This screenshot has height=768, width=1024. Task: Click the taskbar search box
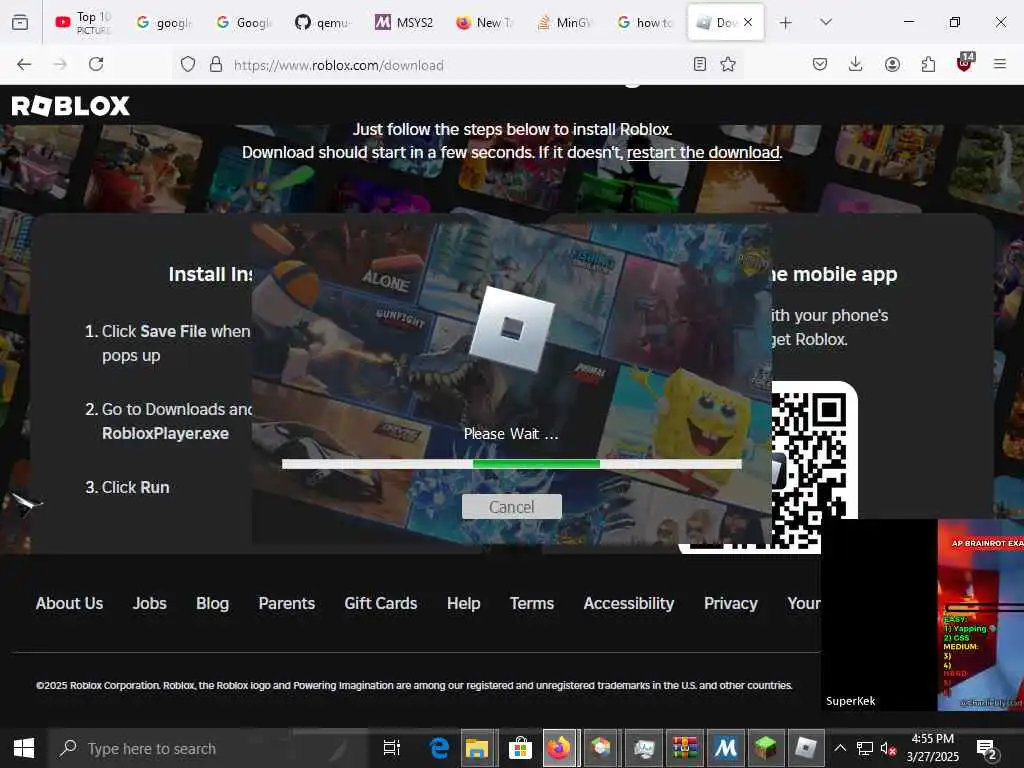click(x=209, y=748)
